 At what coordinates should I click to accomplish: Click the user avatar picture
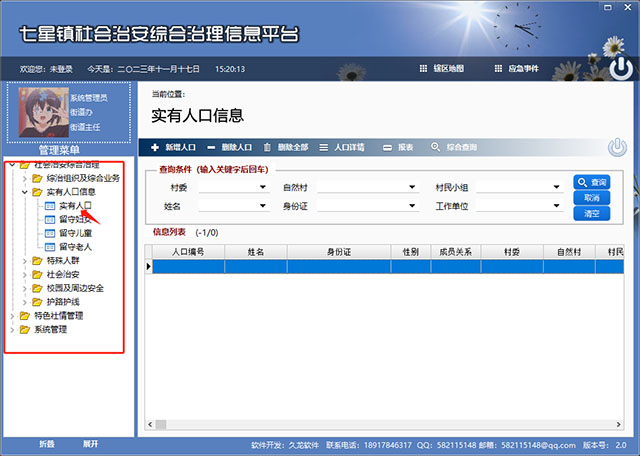(x=43, y=112)
